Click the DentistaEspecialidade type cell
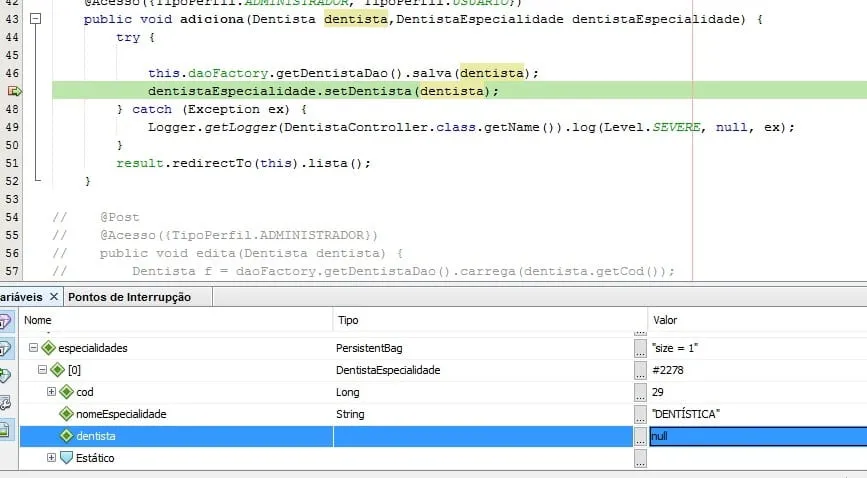 (388, 370)
